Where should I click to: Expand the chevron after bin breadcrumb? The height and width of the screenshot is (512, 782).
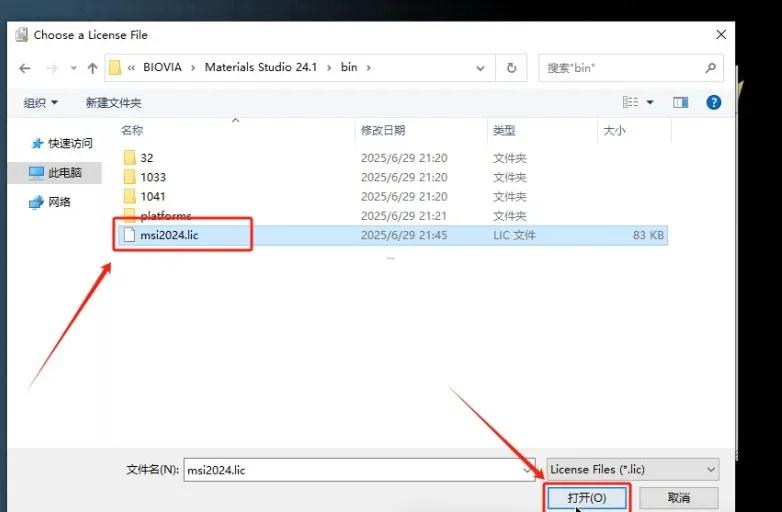tap(369, 68)
